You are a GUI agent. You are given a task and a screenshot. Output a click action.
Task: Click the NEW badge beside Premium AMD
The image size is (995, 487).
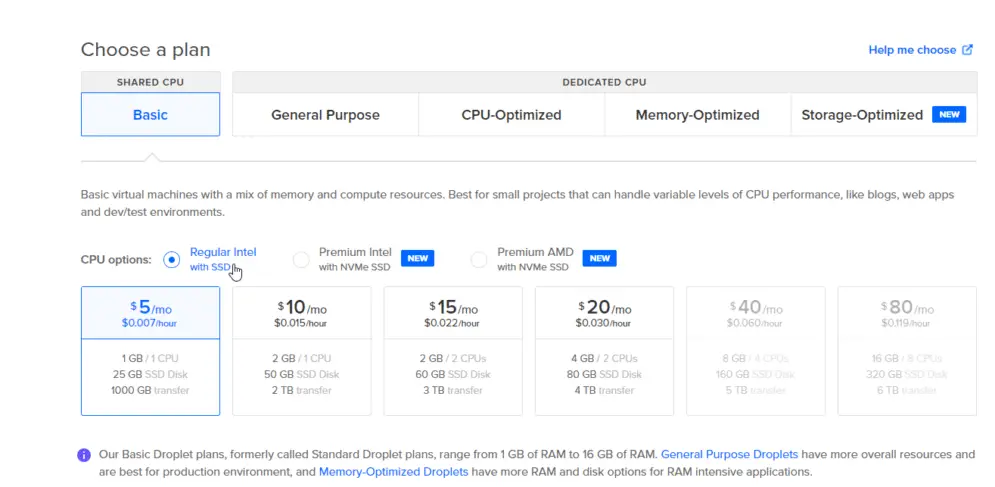click(599, 258)
